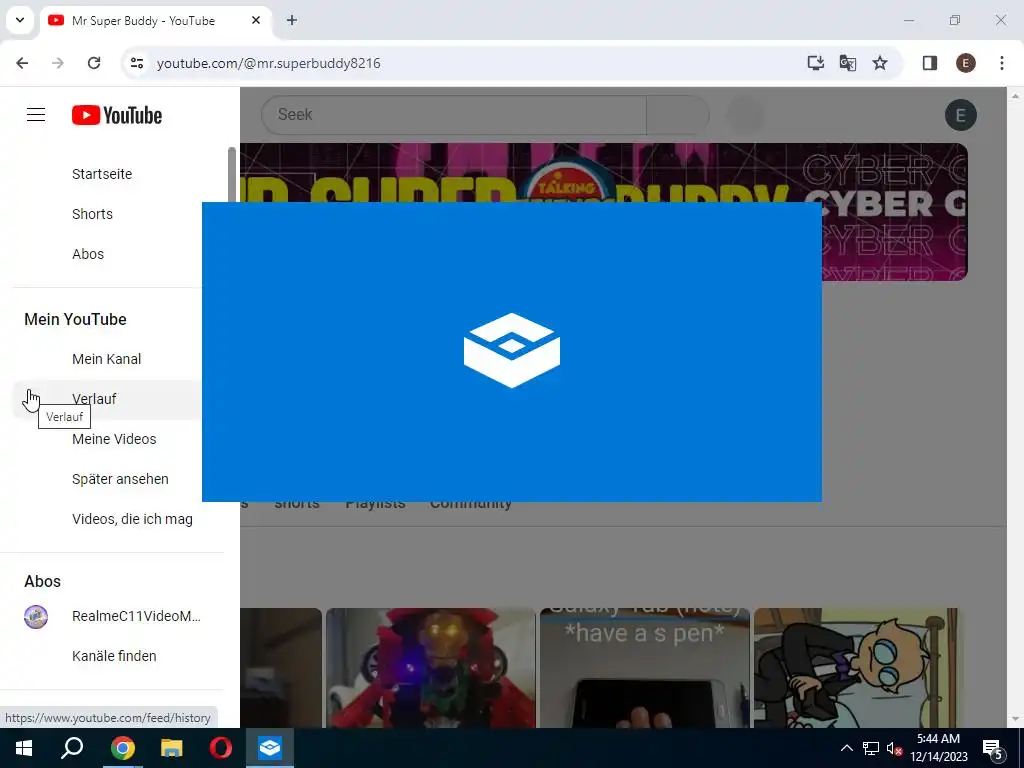This screenshot has height=768, width=1024.
Task: Click the address bar URL
Action: point(268,63)
